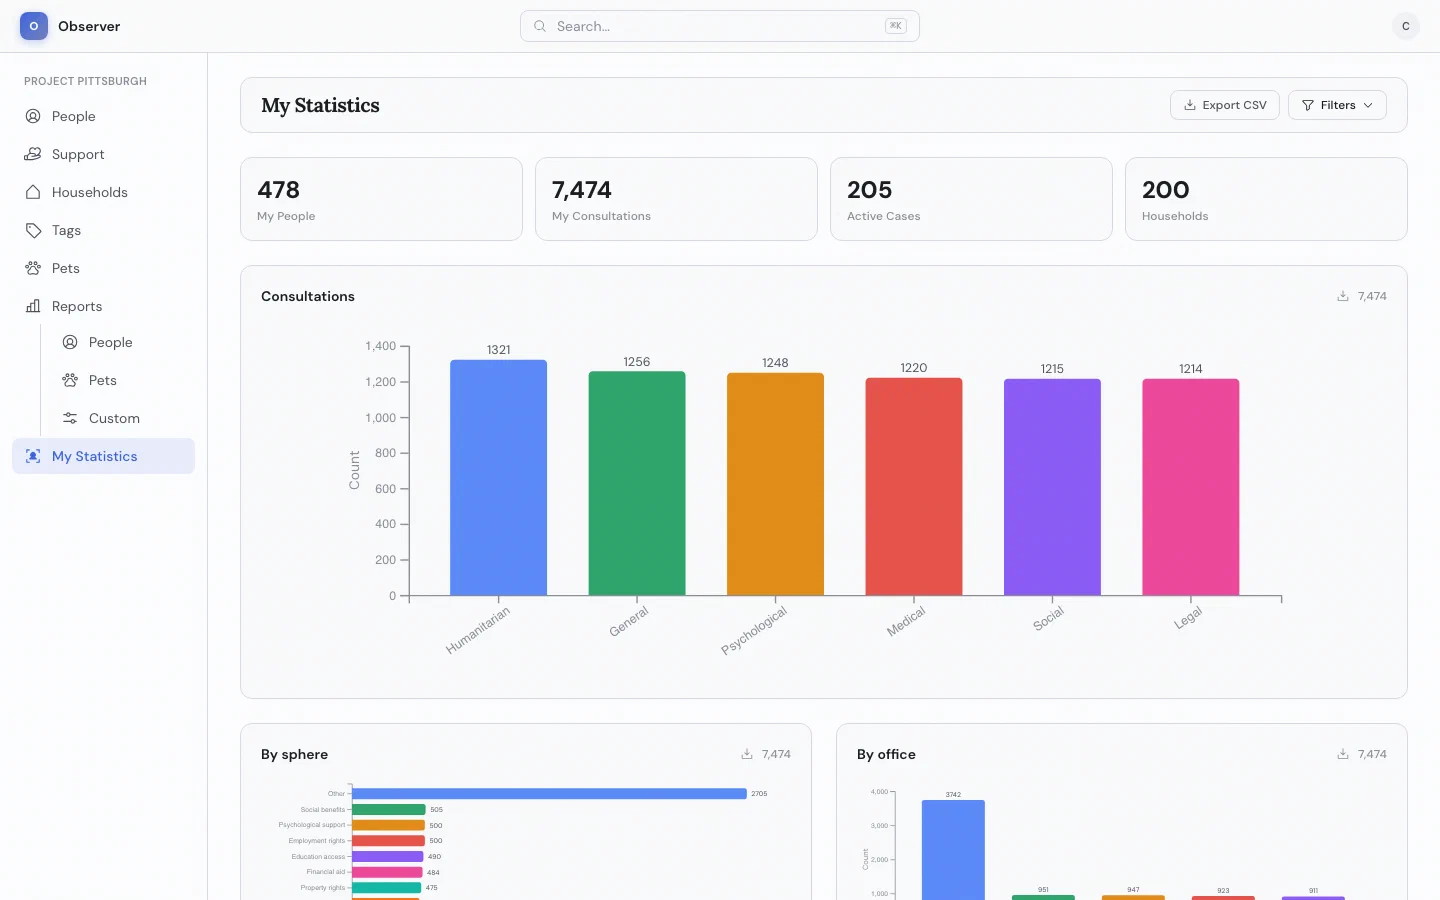Focus the Search input field
Image resolution: width=1440 pixels, height=900 pixels.
coord(720,26)
